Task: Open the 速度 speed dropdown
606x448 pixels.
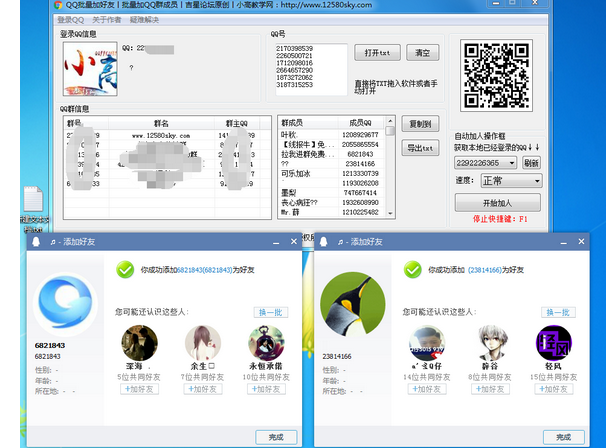Action: pos(511,181)
